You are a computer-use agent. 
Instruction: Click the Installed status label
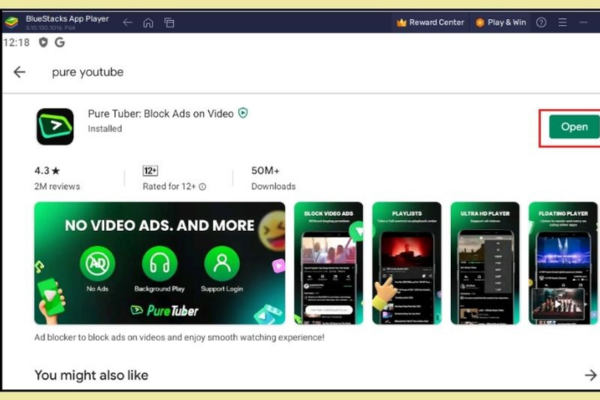coord(105,129)
